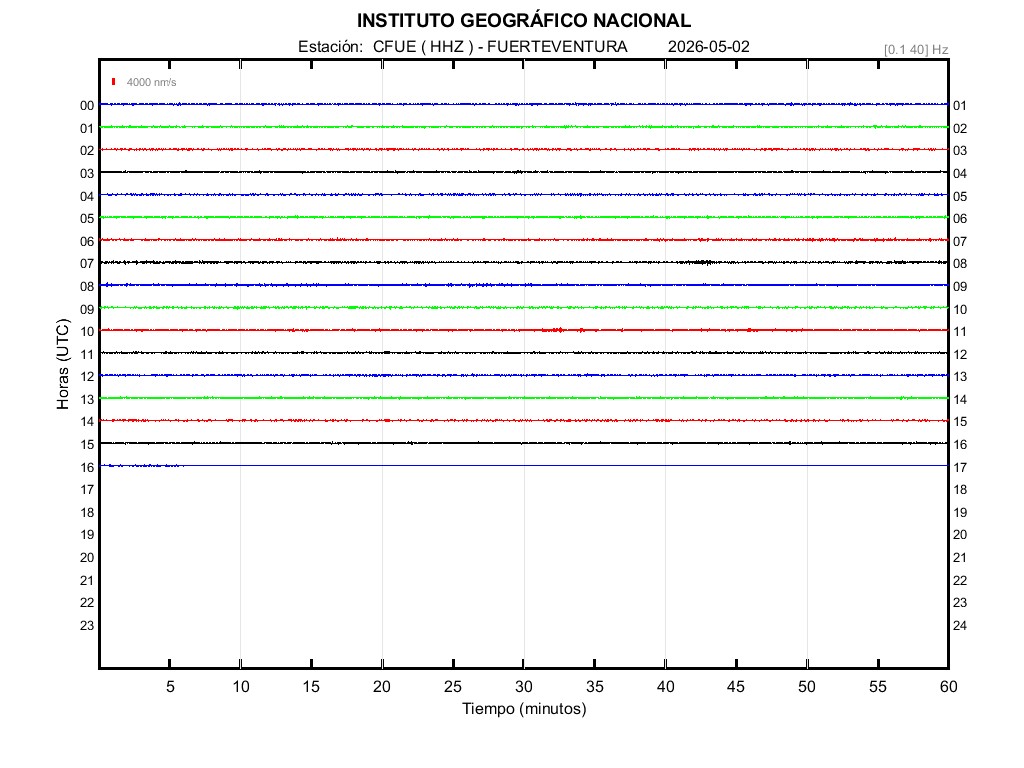The height and width of the screenshot is (768, 1024).
Task: Click the Tiempo (minutos) axis label
Action: click(x=524, y=709)
